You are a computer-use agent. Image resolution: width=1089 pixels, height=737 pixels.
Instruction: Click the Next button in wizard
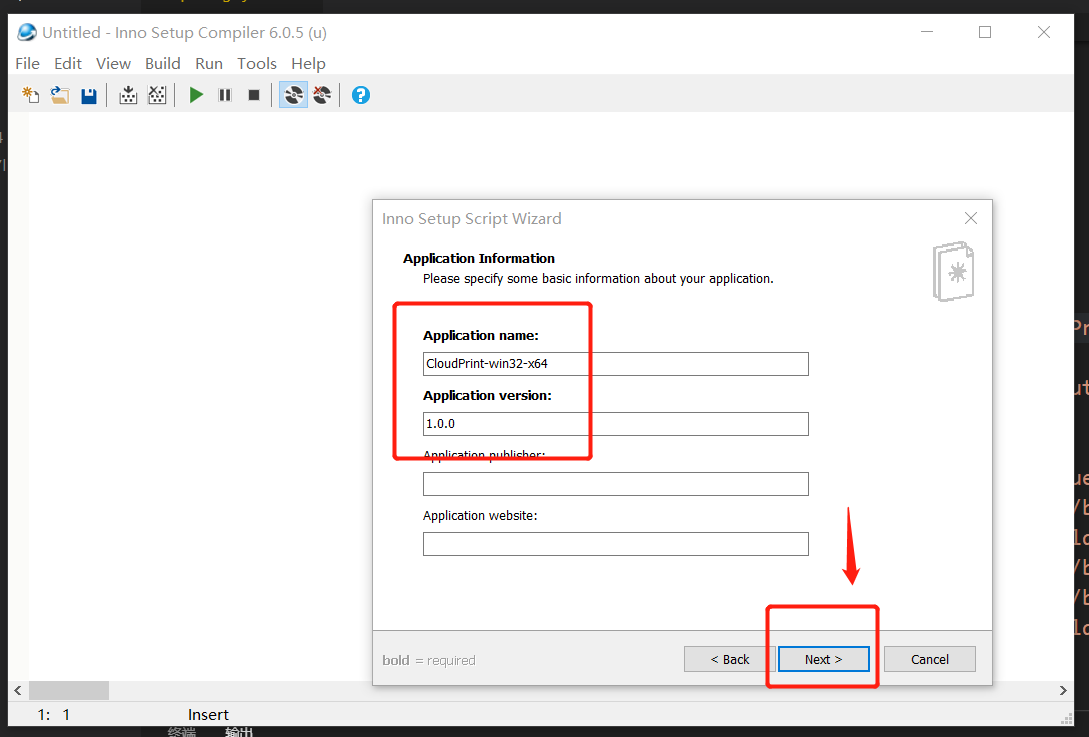click(824, 659)
